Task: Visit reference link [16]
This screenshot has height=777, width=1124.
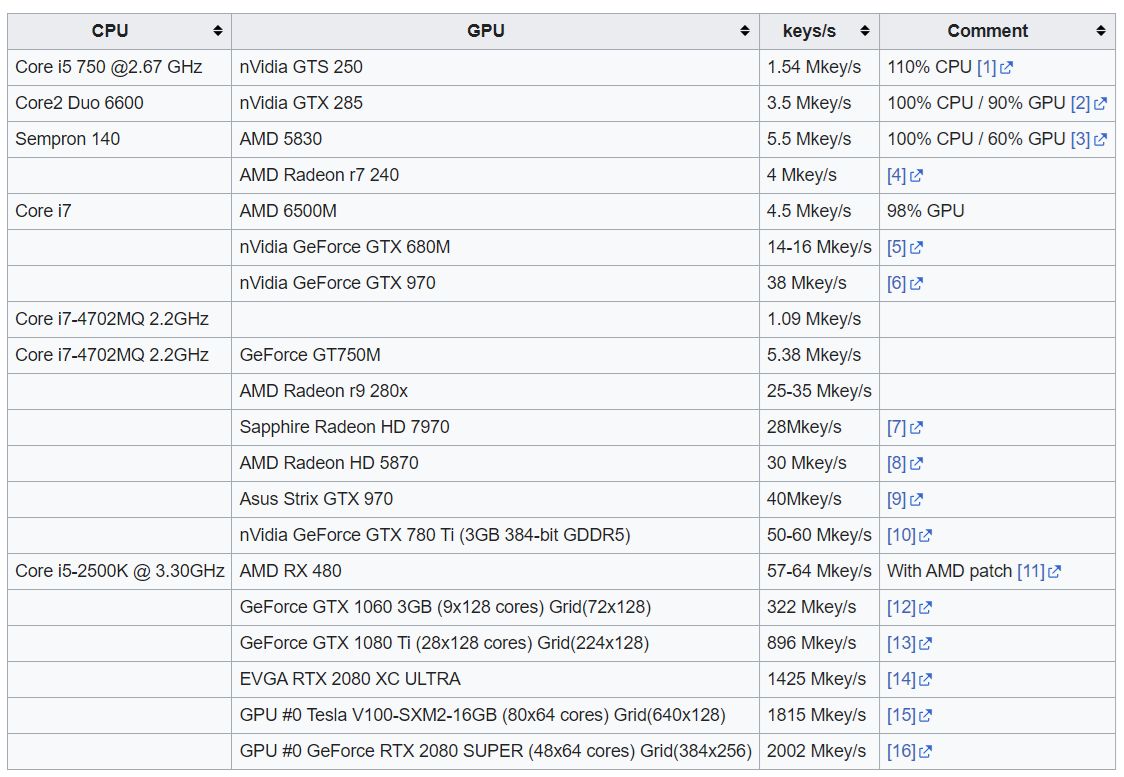Action: (x=910, y=751)
